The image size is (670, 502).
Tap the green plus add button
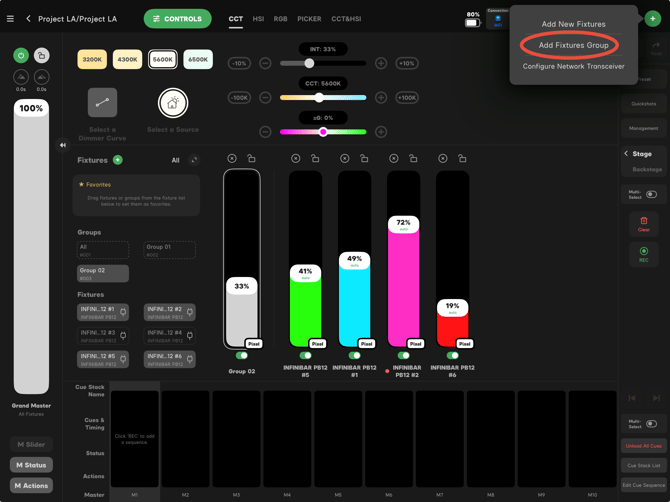click(652, 19)
